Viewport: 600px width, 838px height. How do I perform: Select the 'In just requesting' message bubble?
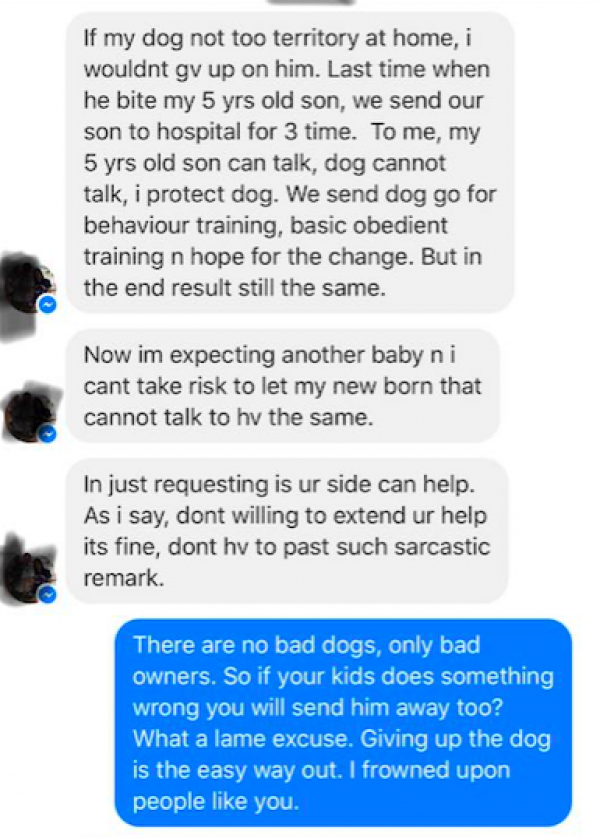coord(287,531)
